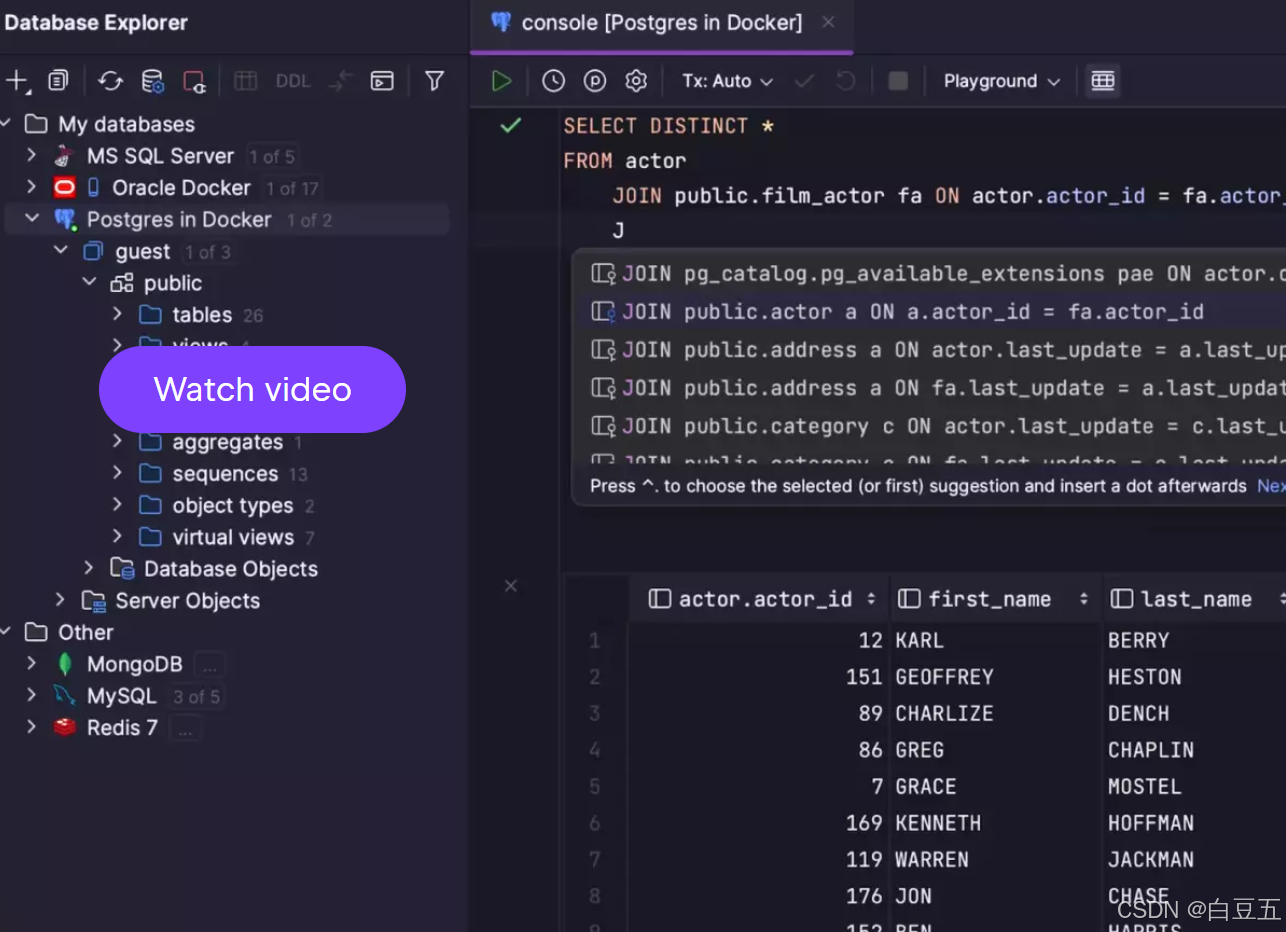Viewport: 1286px width, 932px height.
Task: Click the CHARLIZE cell
Action: [944, 714]
